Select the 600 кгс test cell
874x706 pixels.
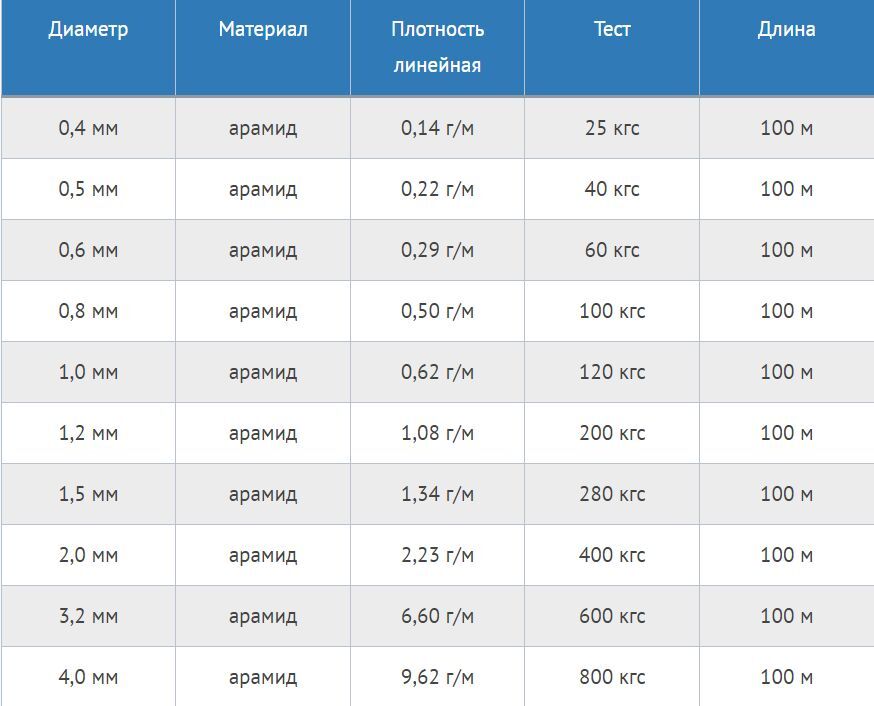pyautogui.click(x=611, y=616)
